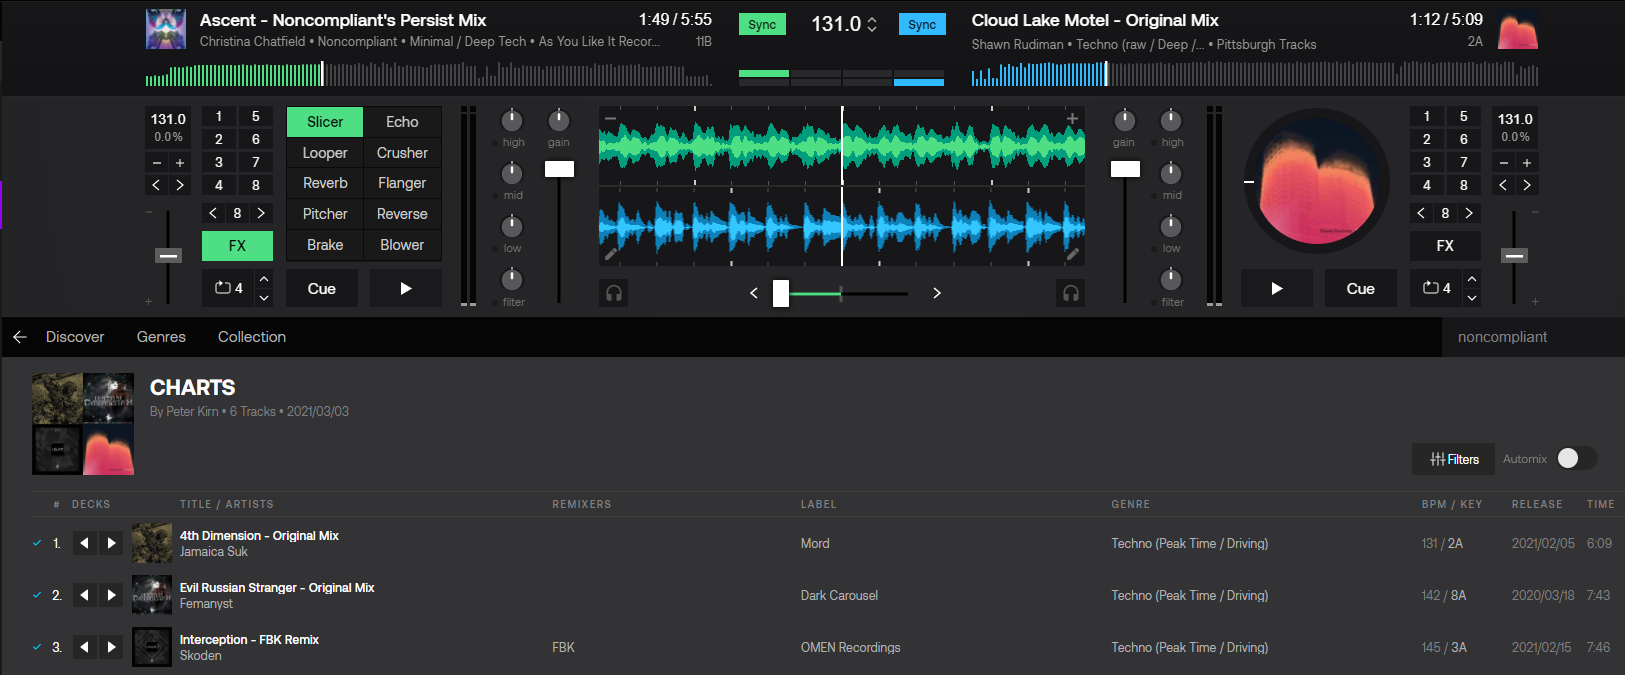Open the Filters panel
Viewport: 1625px width, 675px height.
[x=1454, y=459]
